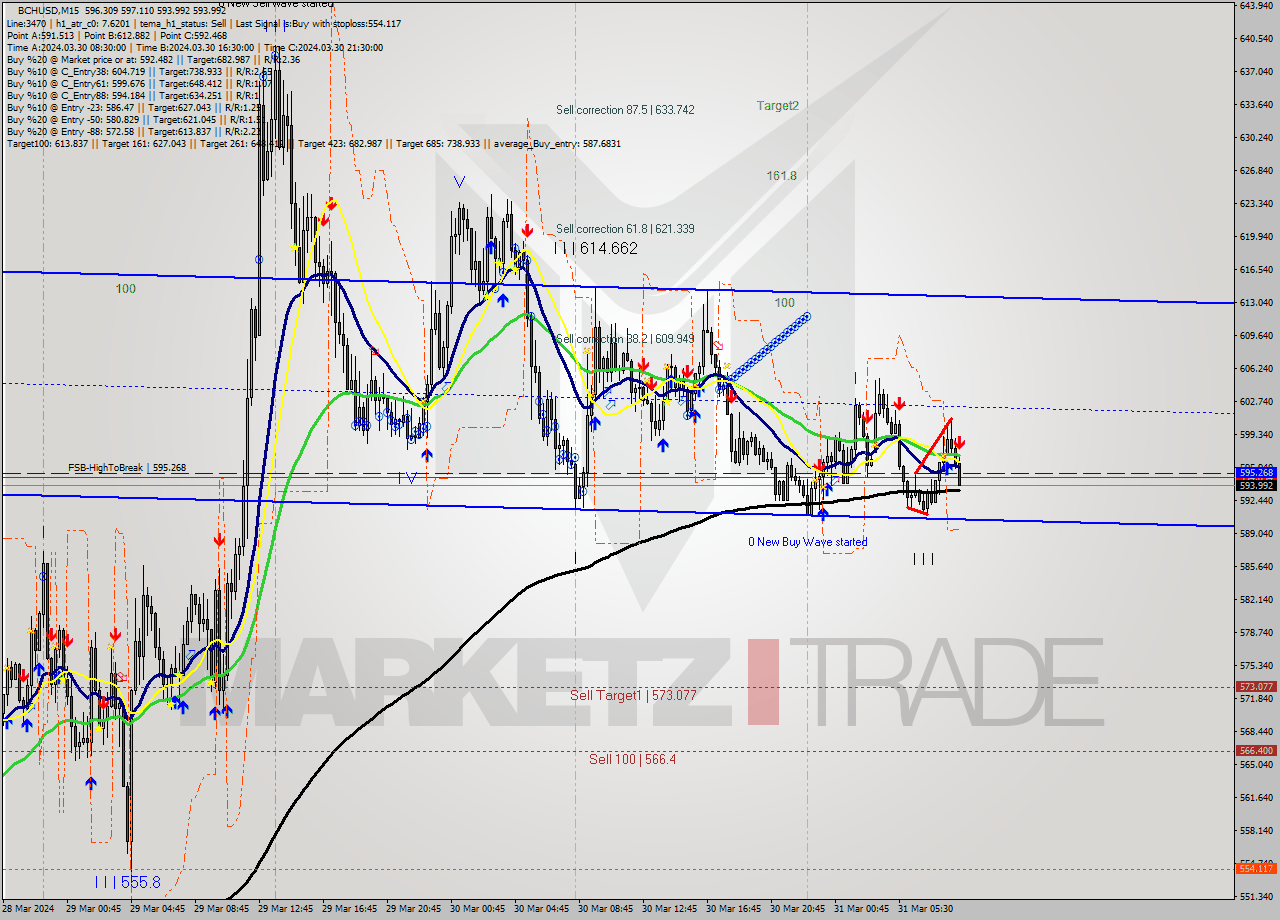Click the 582.140 price axis value
This screenshot has width=1280, height=920.
tap(1255, 599)
